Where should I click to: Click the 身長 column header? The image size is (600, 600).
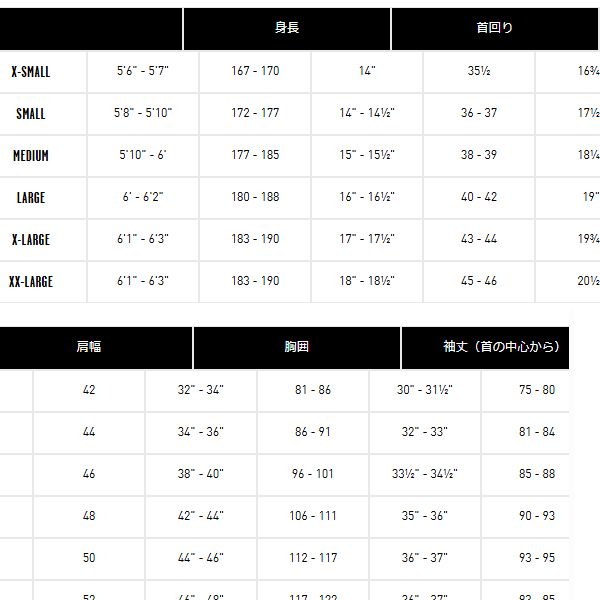pos(287,29)
